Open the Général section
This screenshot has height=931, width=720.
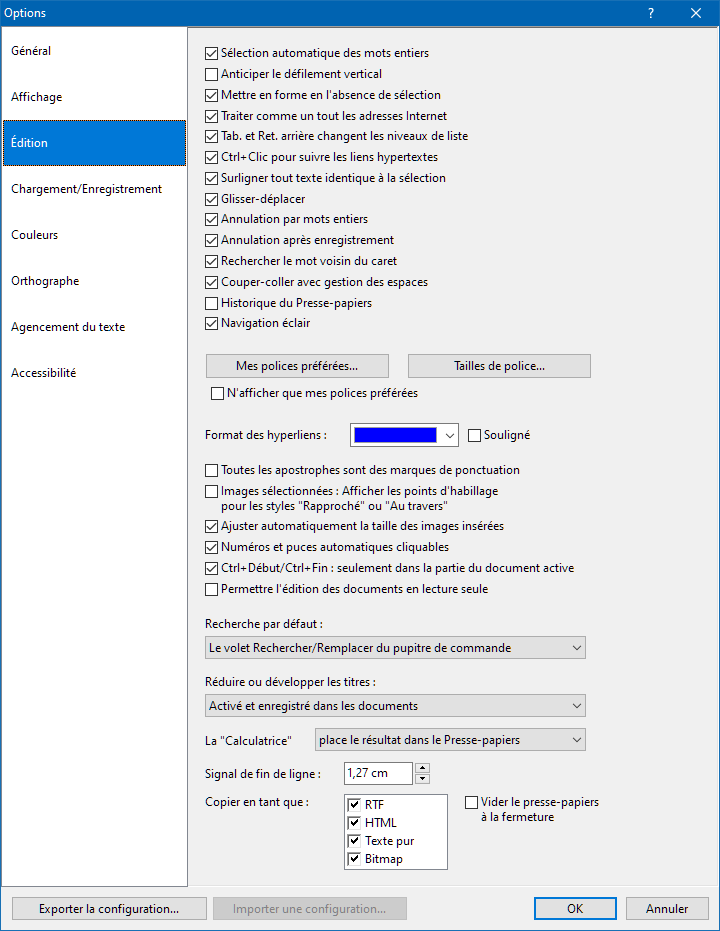(x=94, y=51)
